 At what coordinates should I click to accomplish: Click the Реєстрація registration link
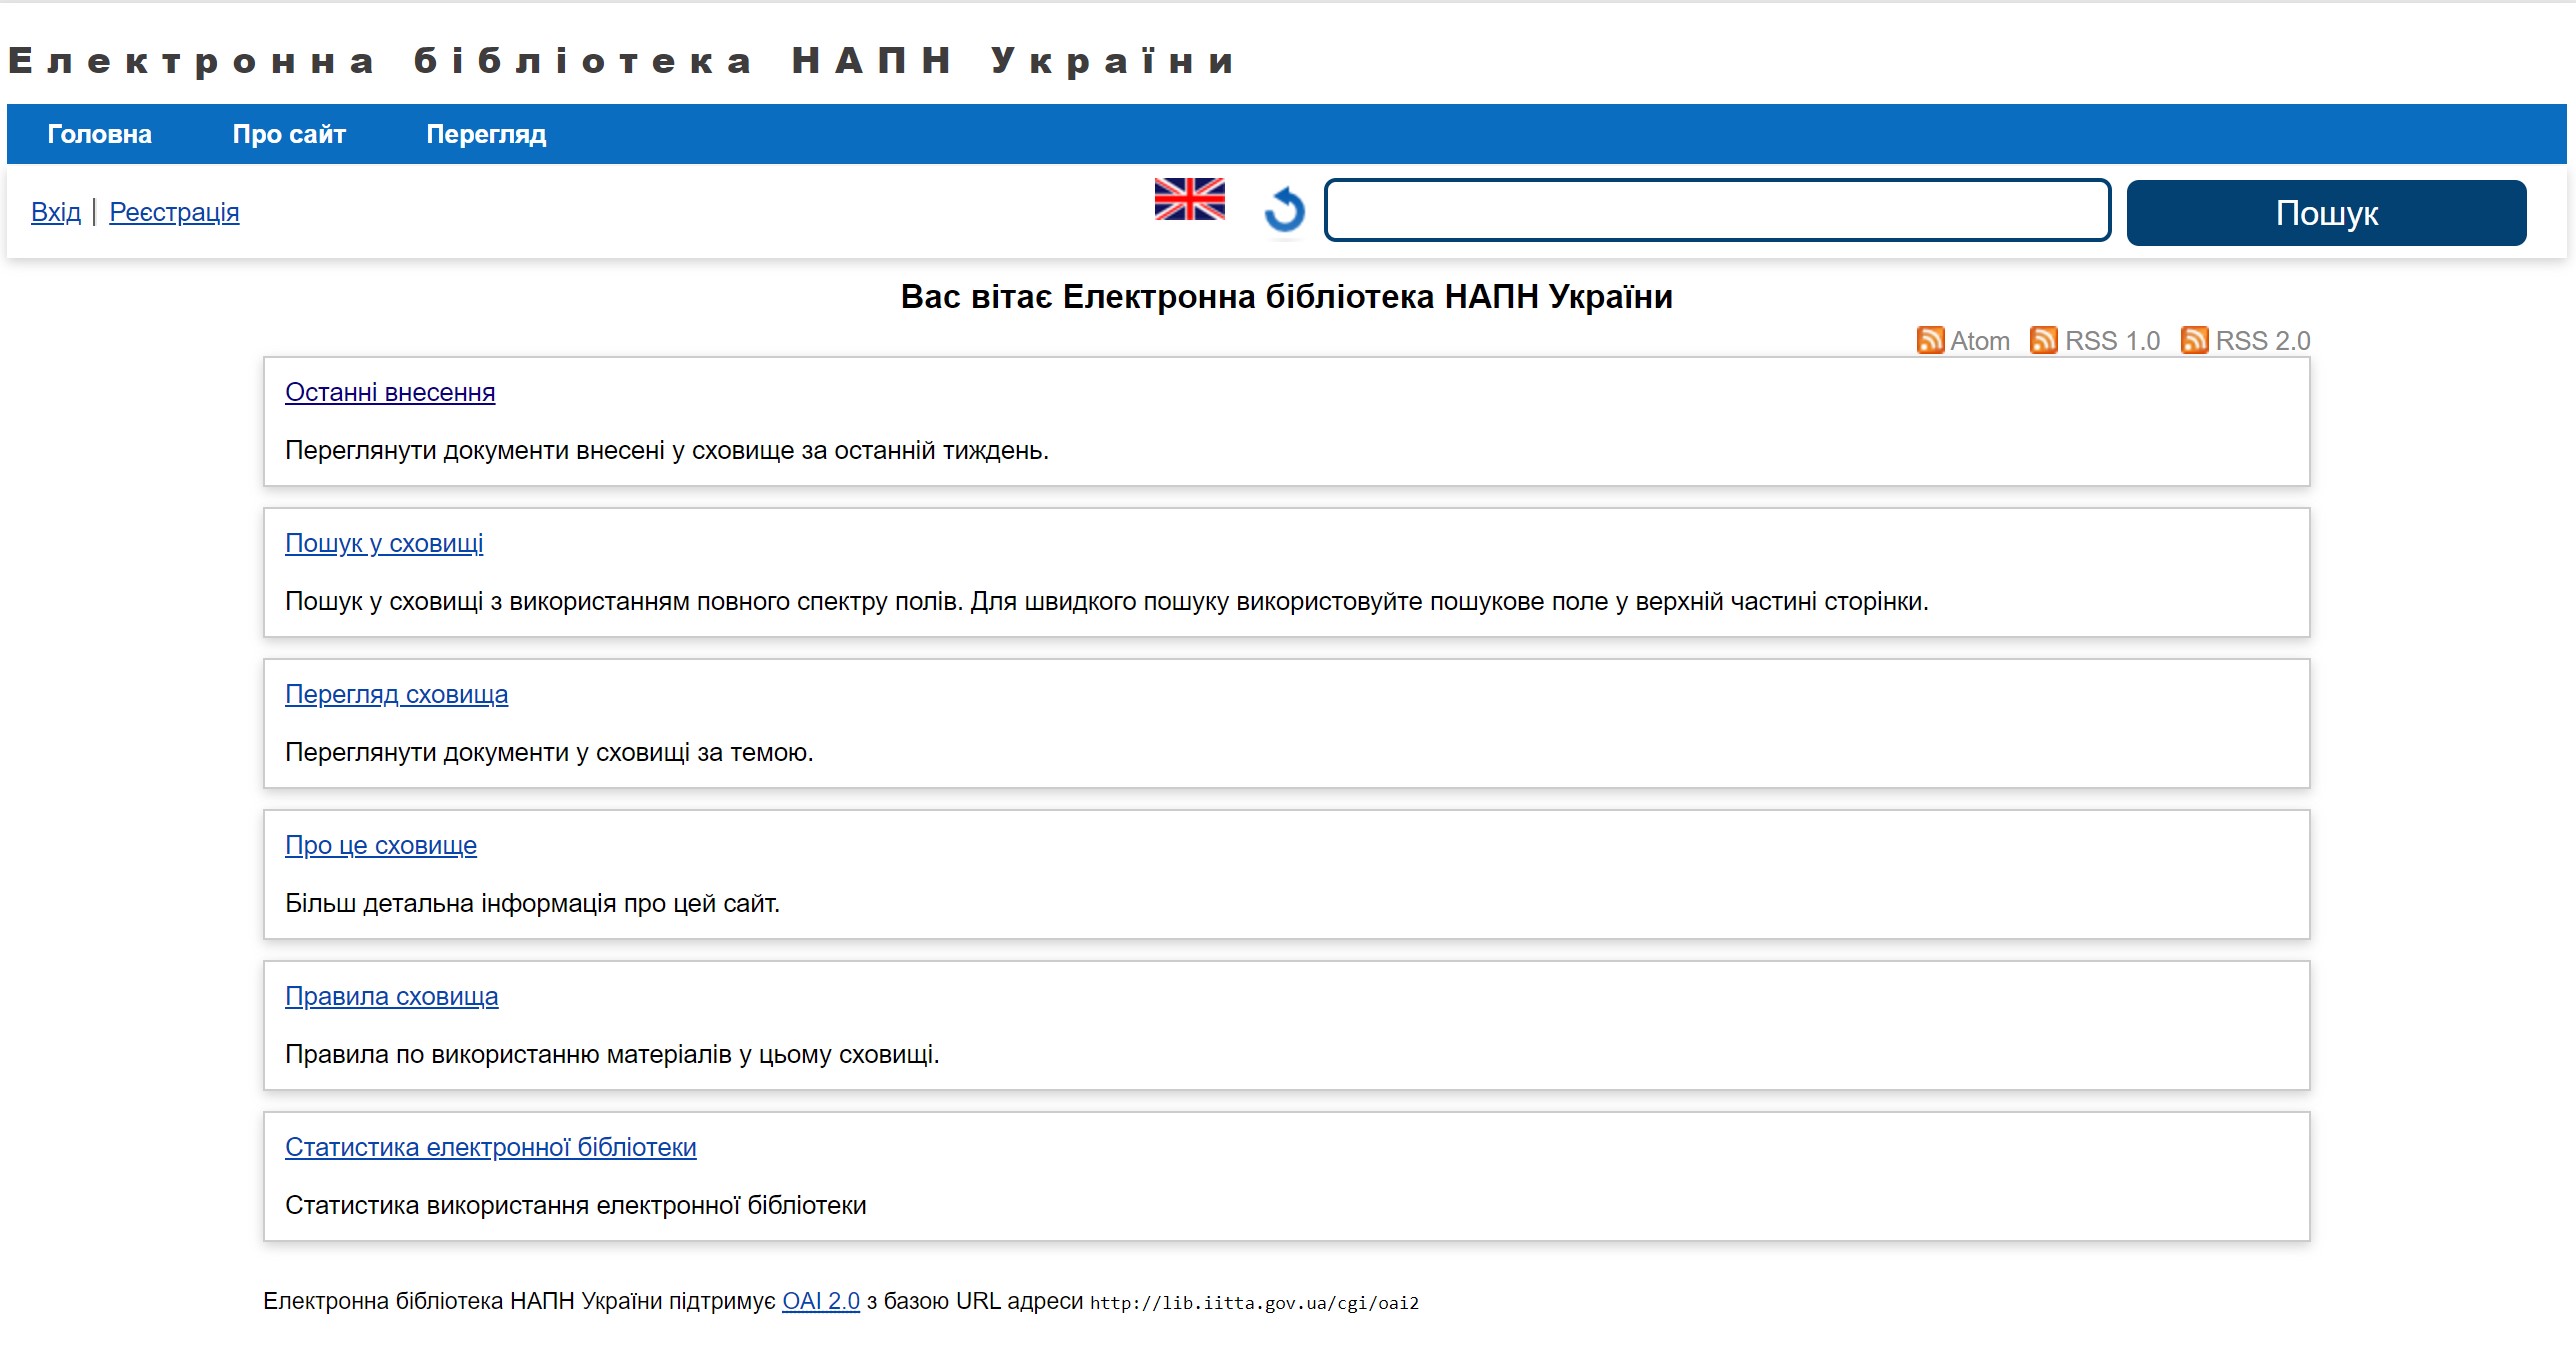click(x=174, y=212)
